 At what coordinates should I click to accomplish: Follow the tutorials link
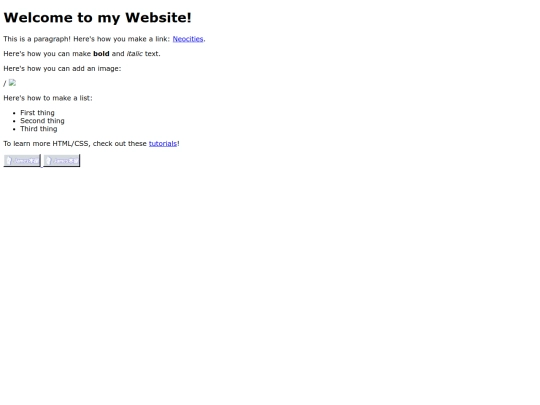point(163,144)
